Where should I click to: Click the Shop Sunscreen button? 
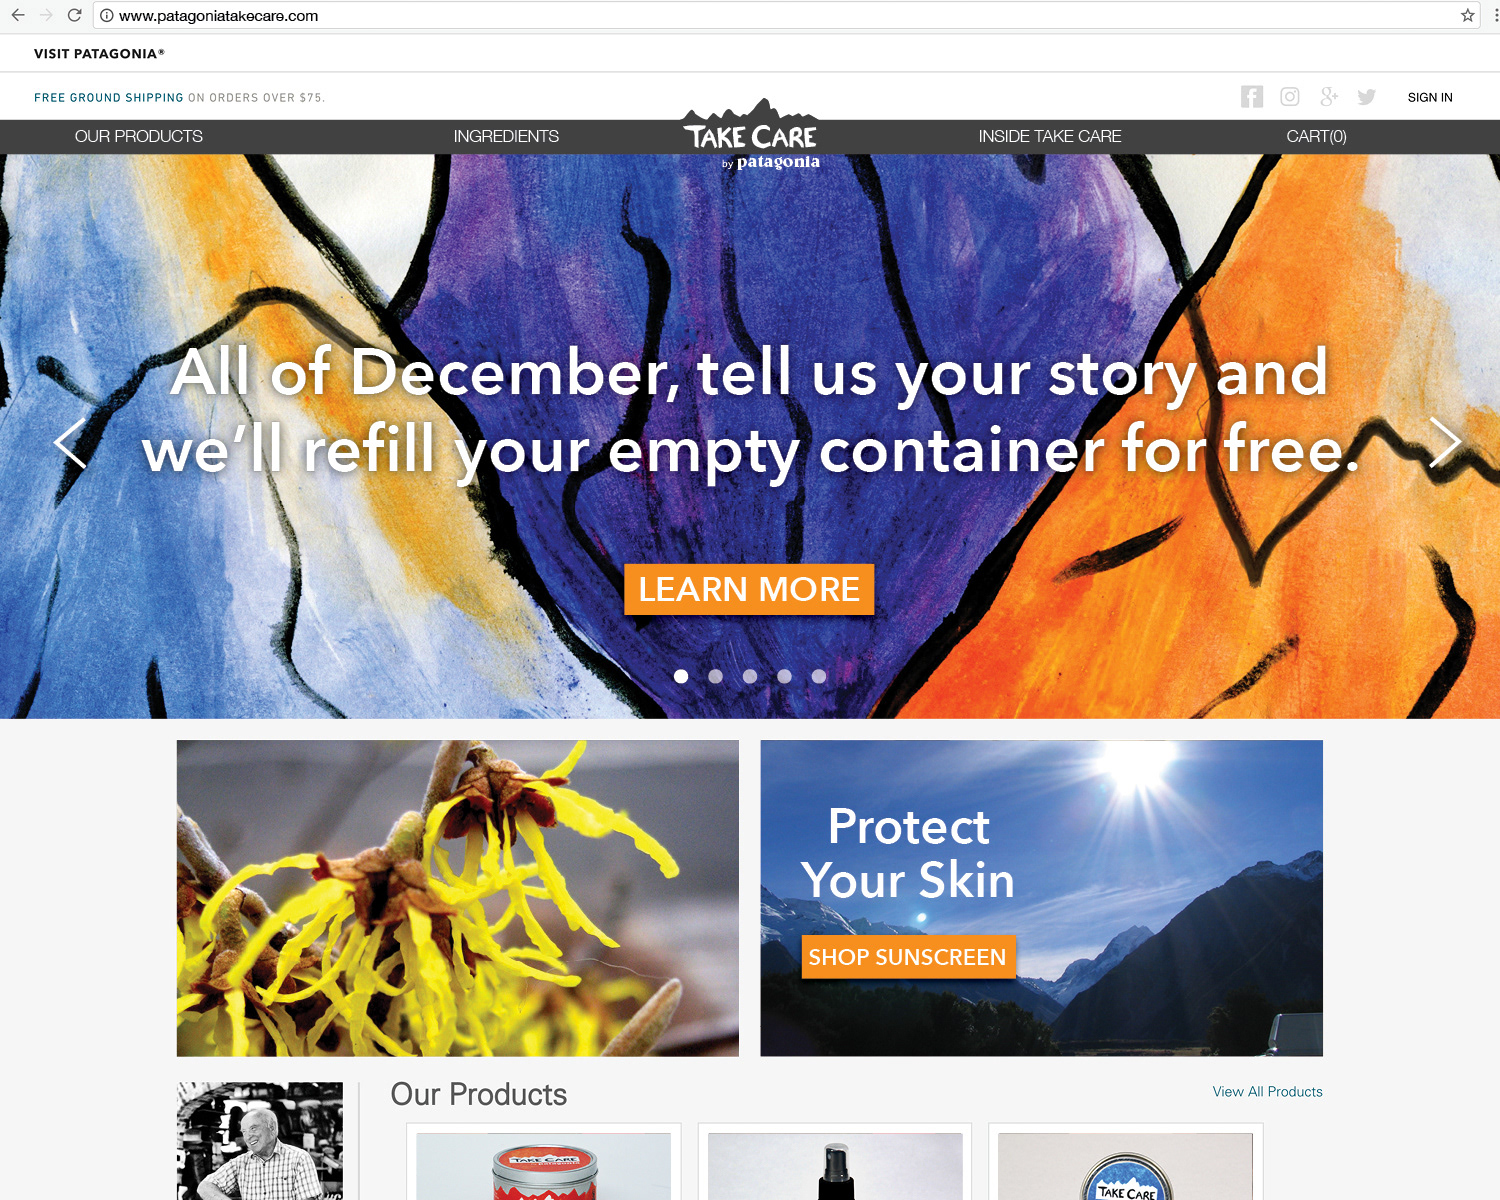click(908, 957)
